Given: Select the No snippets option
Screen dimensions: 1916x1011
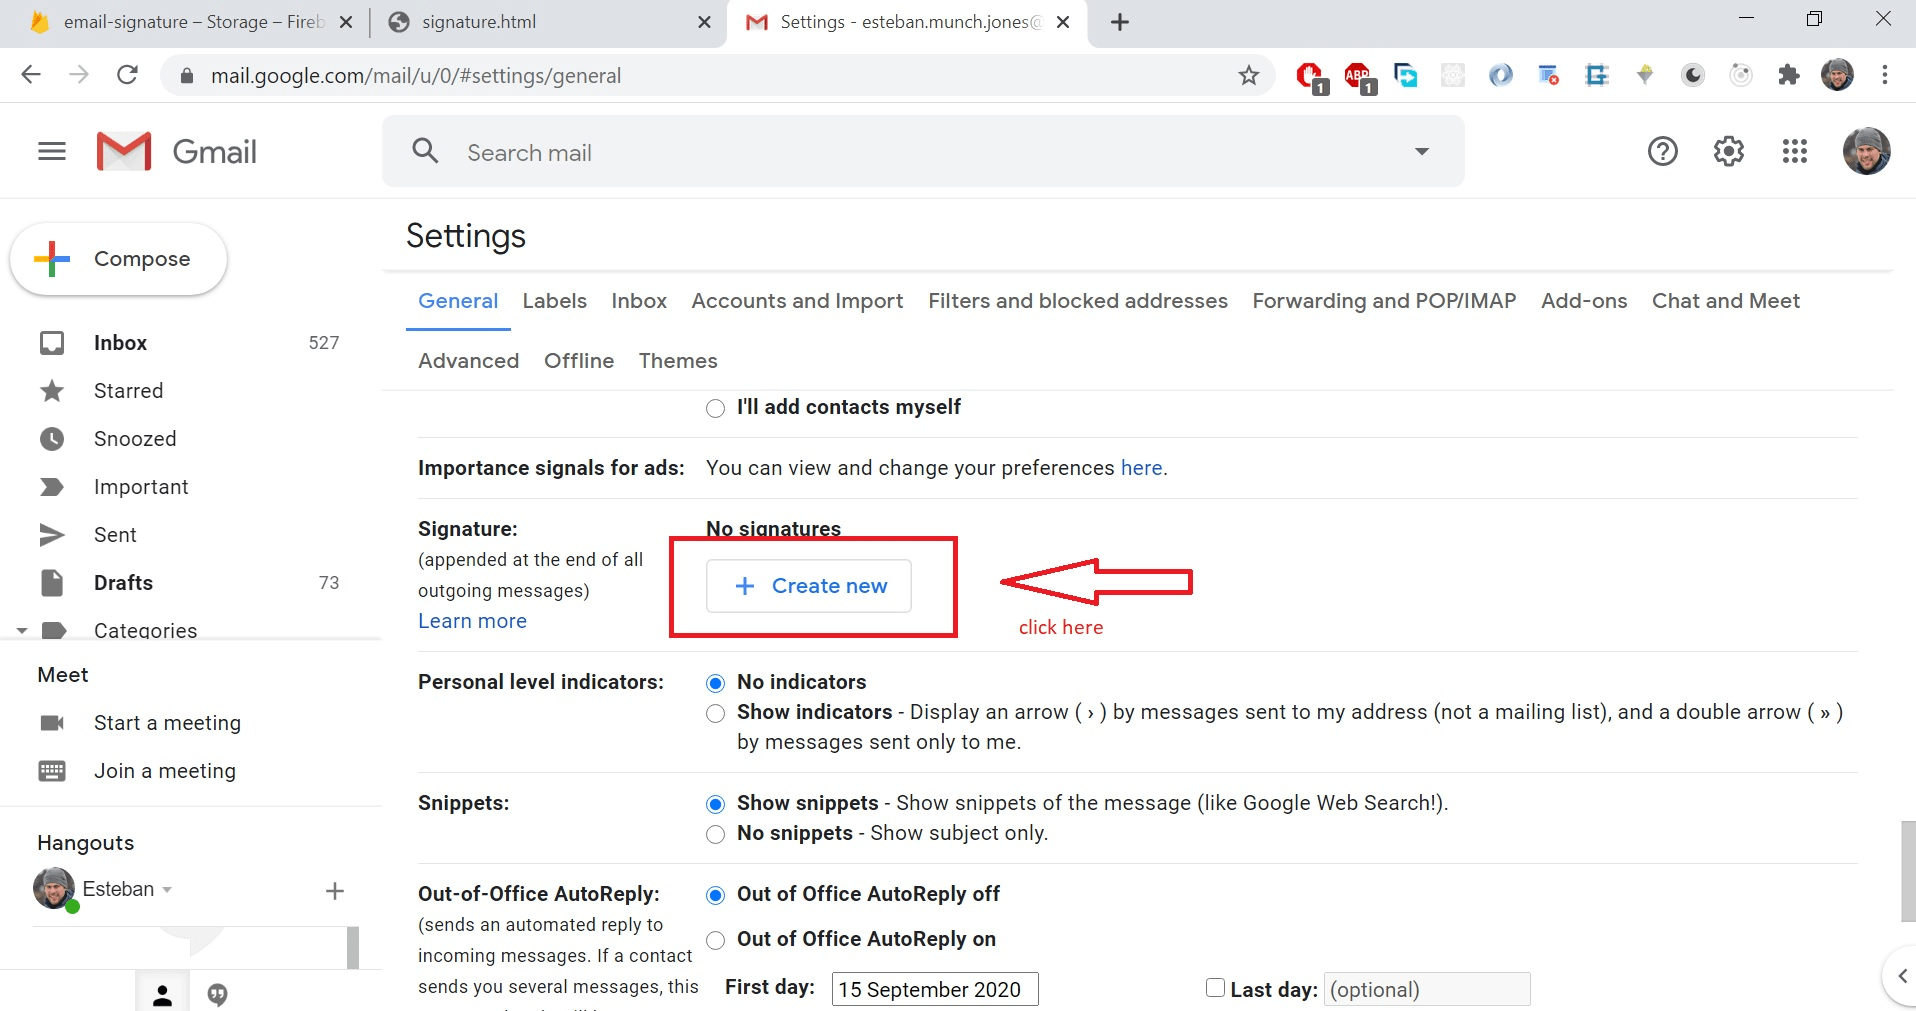Looking at the screenshot, I should click(x=715, y=834).
